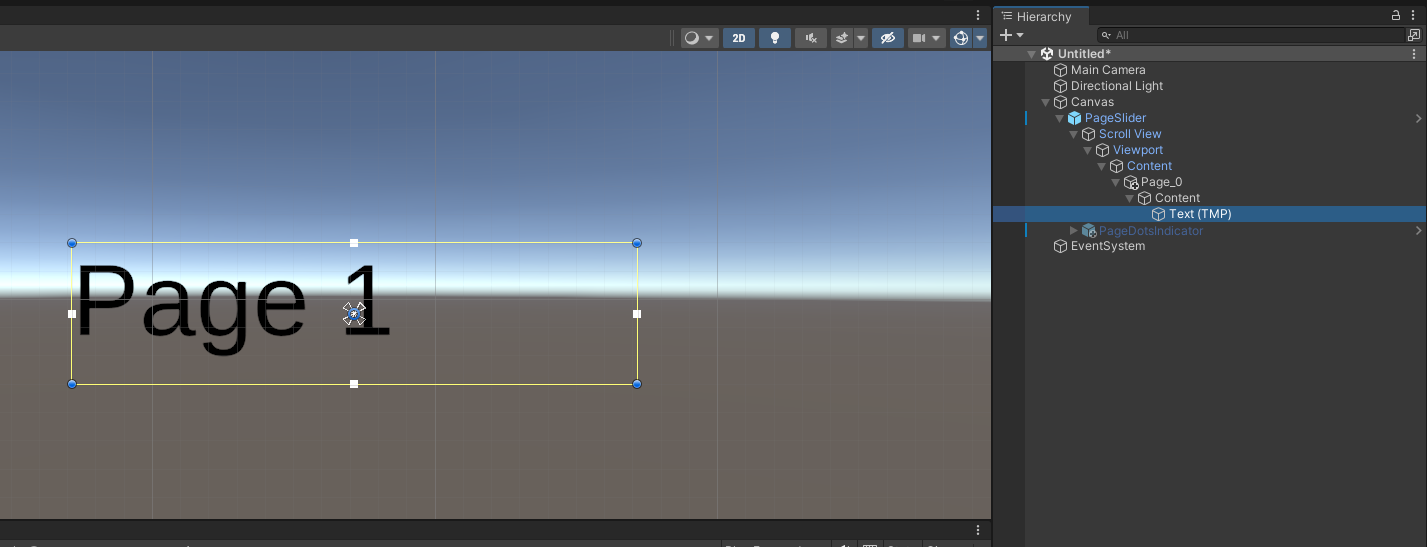This screenshot has height=547, width=1427.
Task: Click the Directional Light cube icon
Action: [1061, 86]
